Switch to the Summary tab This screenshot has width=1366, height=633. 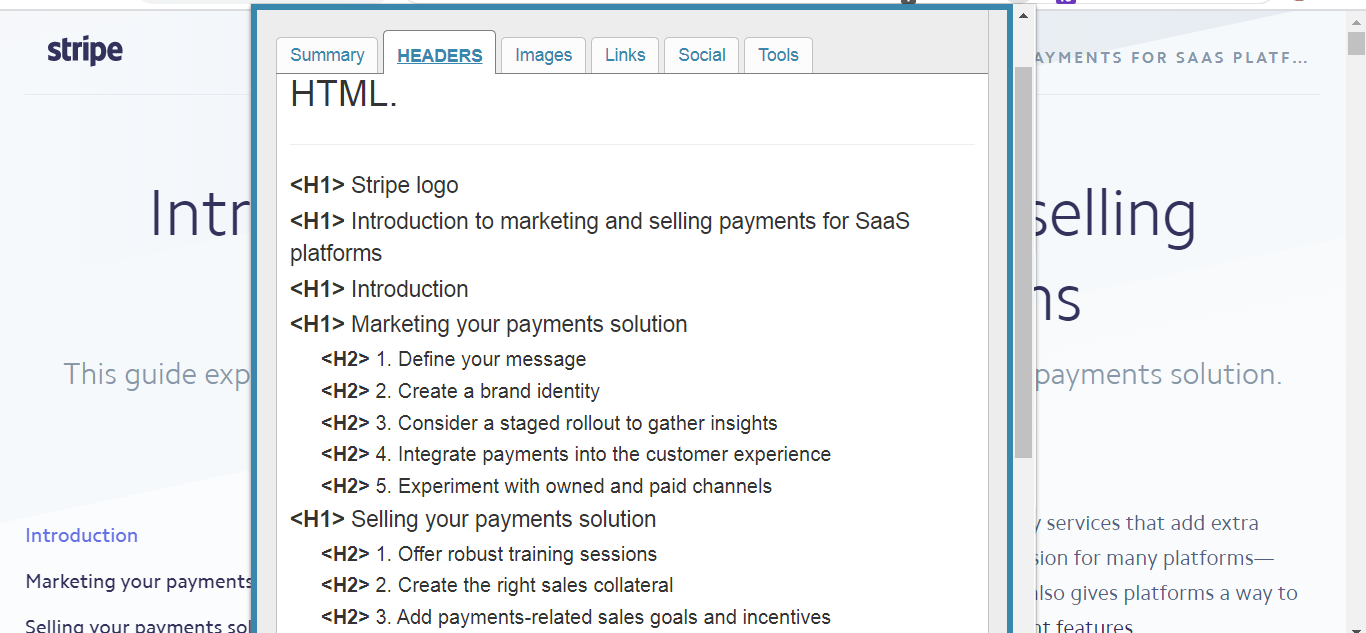point(327,55)
